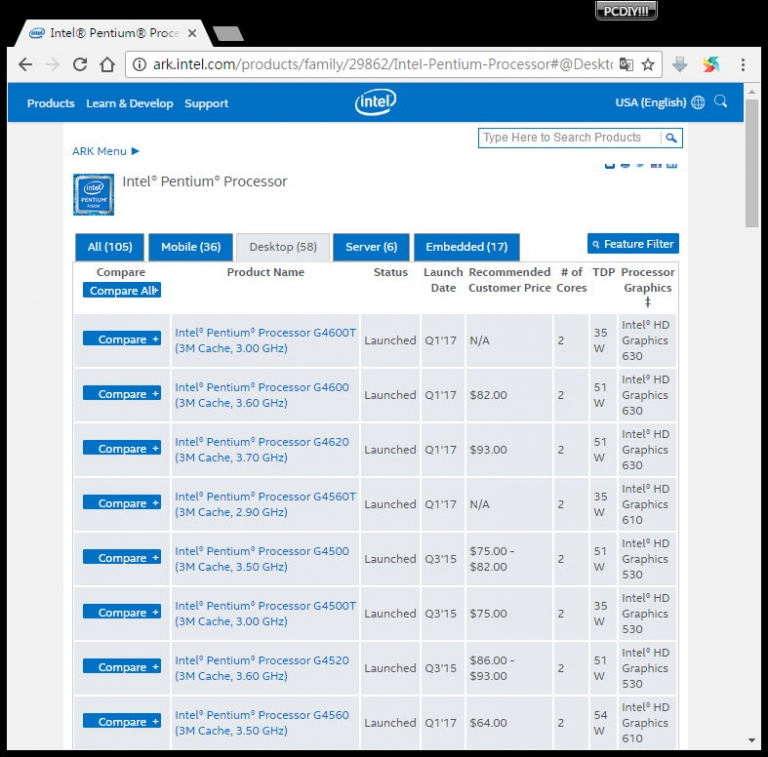Viewport: 768px width, 757px height.
Task: Click the translate page icon
Action: (626, 65)
